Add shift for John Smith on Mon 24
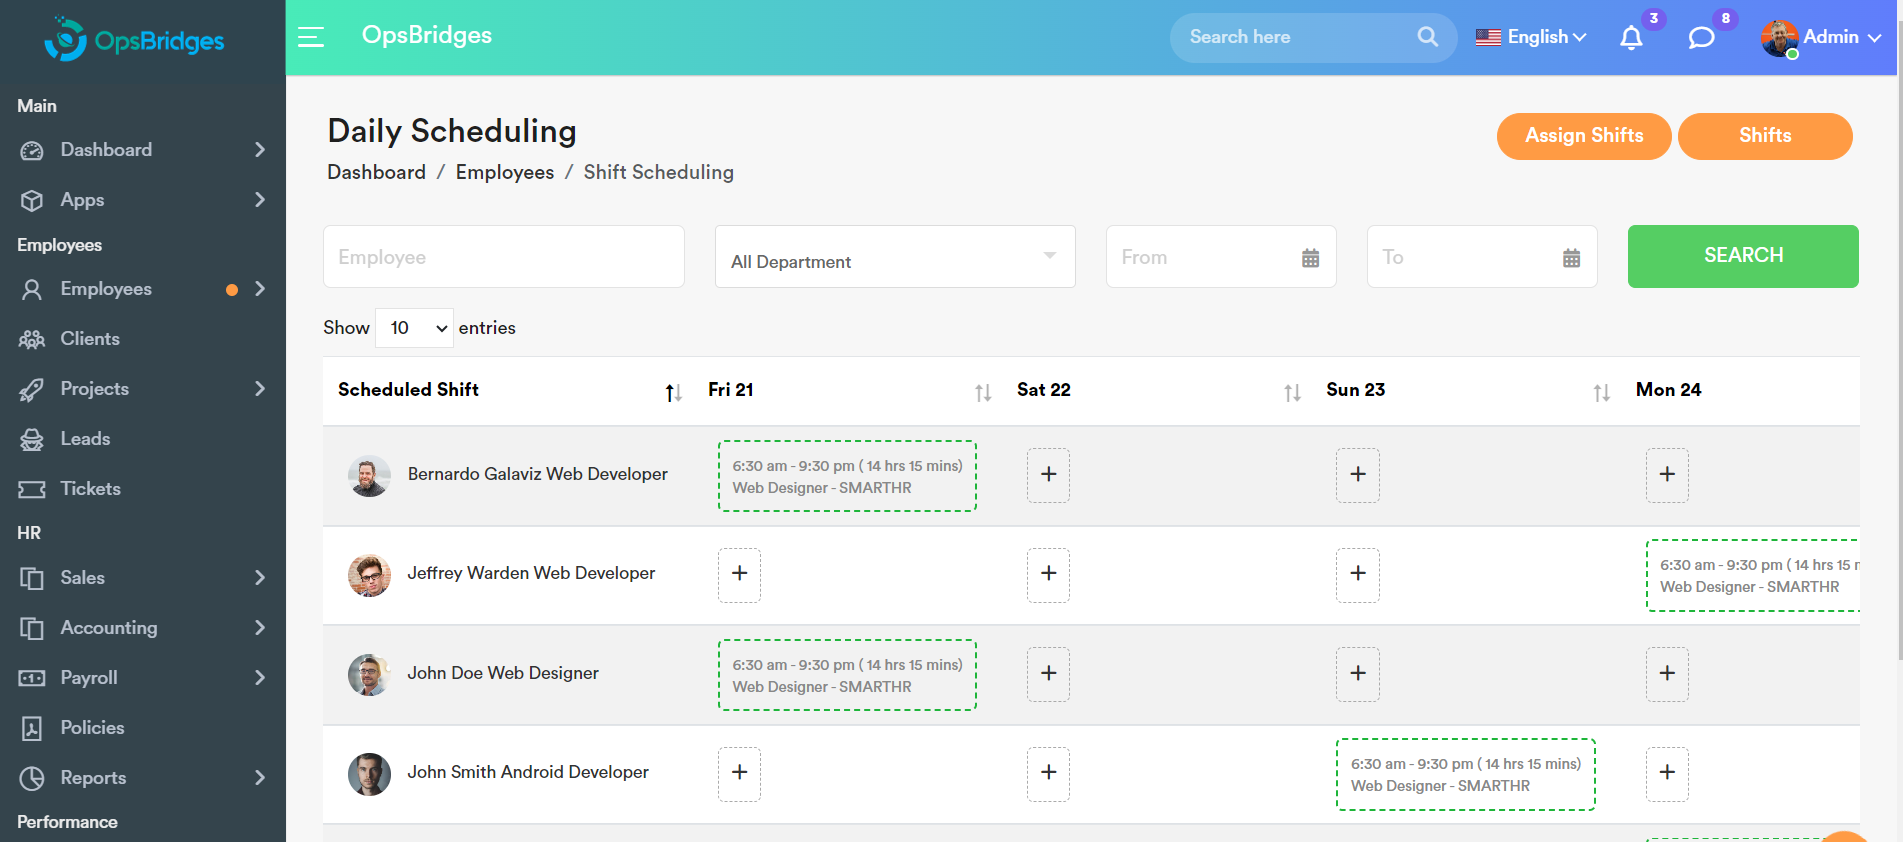1903x842 pixels. [x=1667, y=773]
